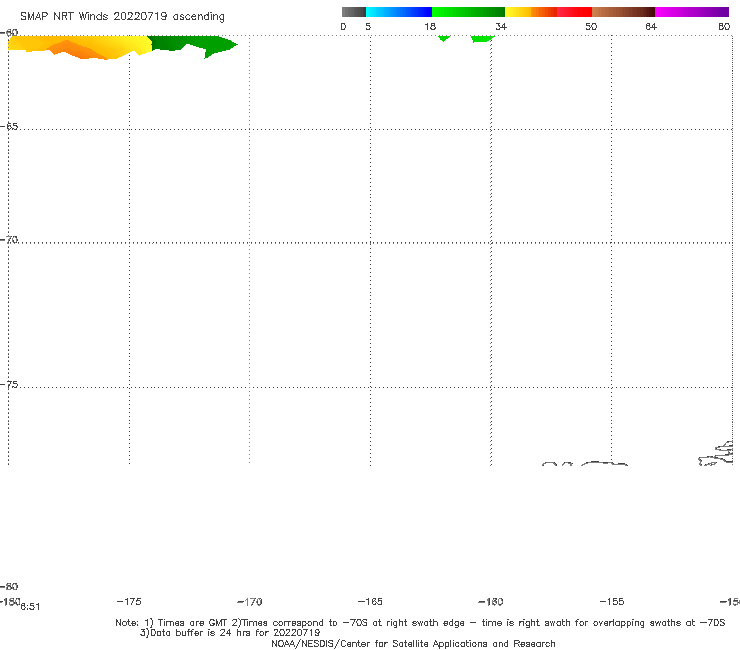Click the NOAA/NESDIS credit line

(413, 644)
